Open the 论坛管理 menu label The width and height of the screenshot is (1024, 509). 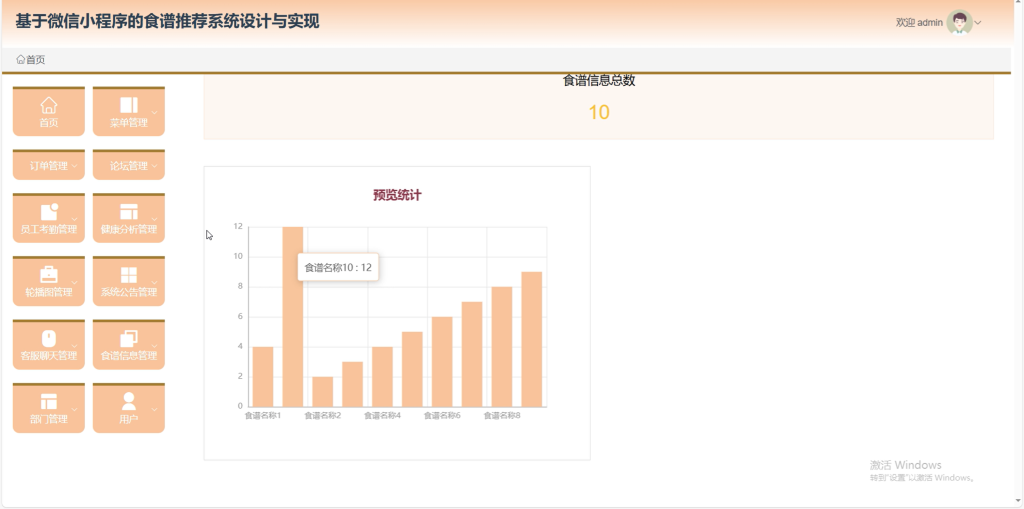(x=129, y=166)
